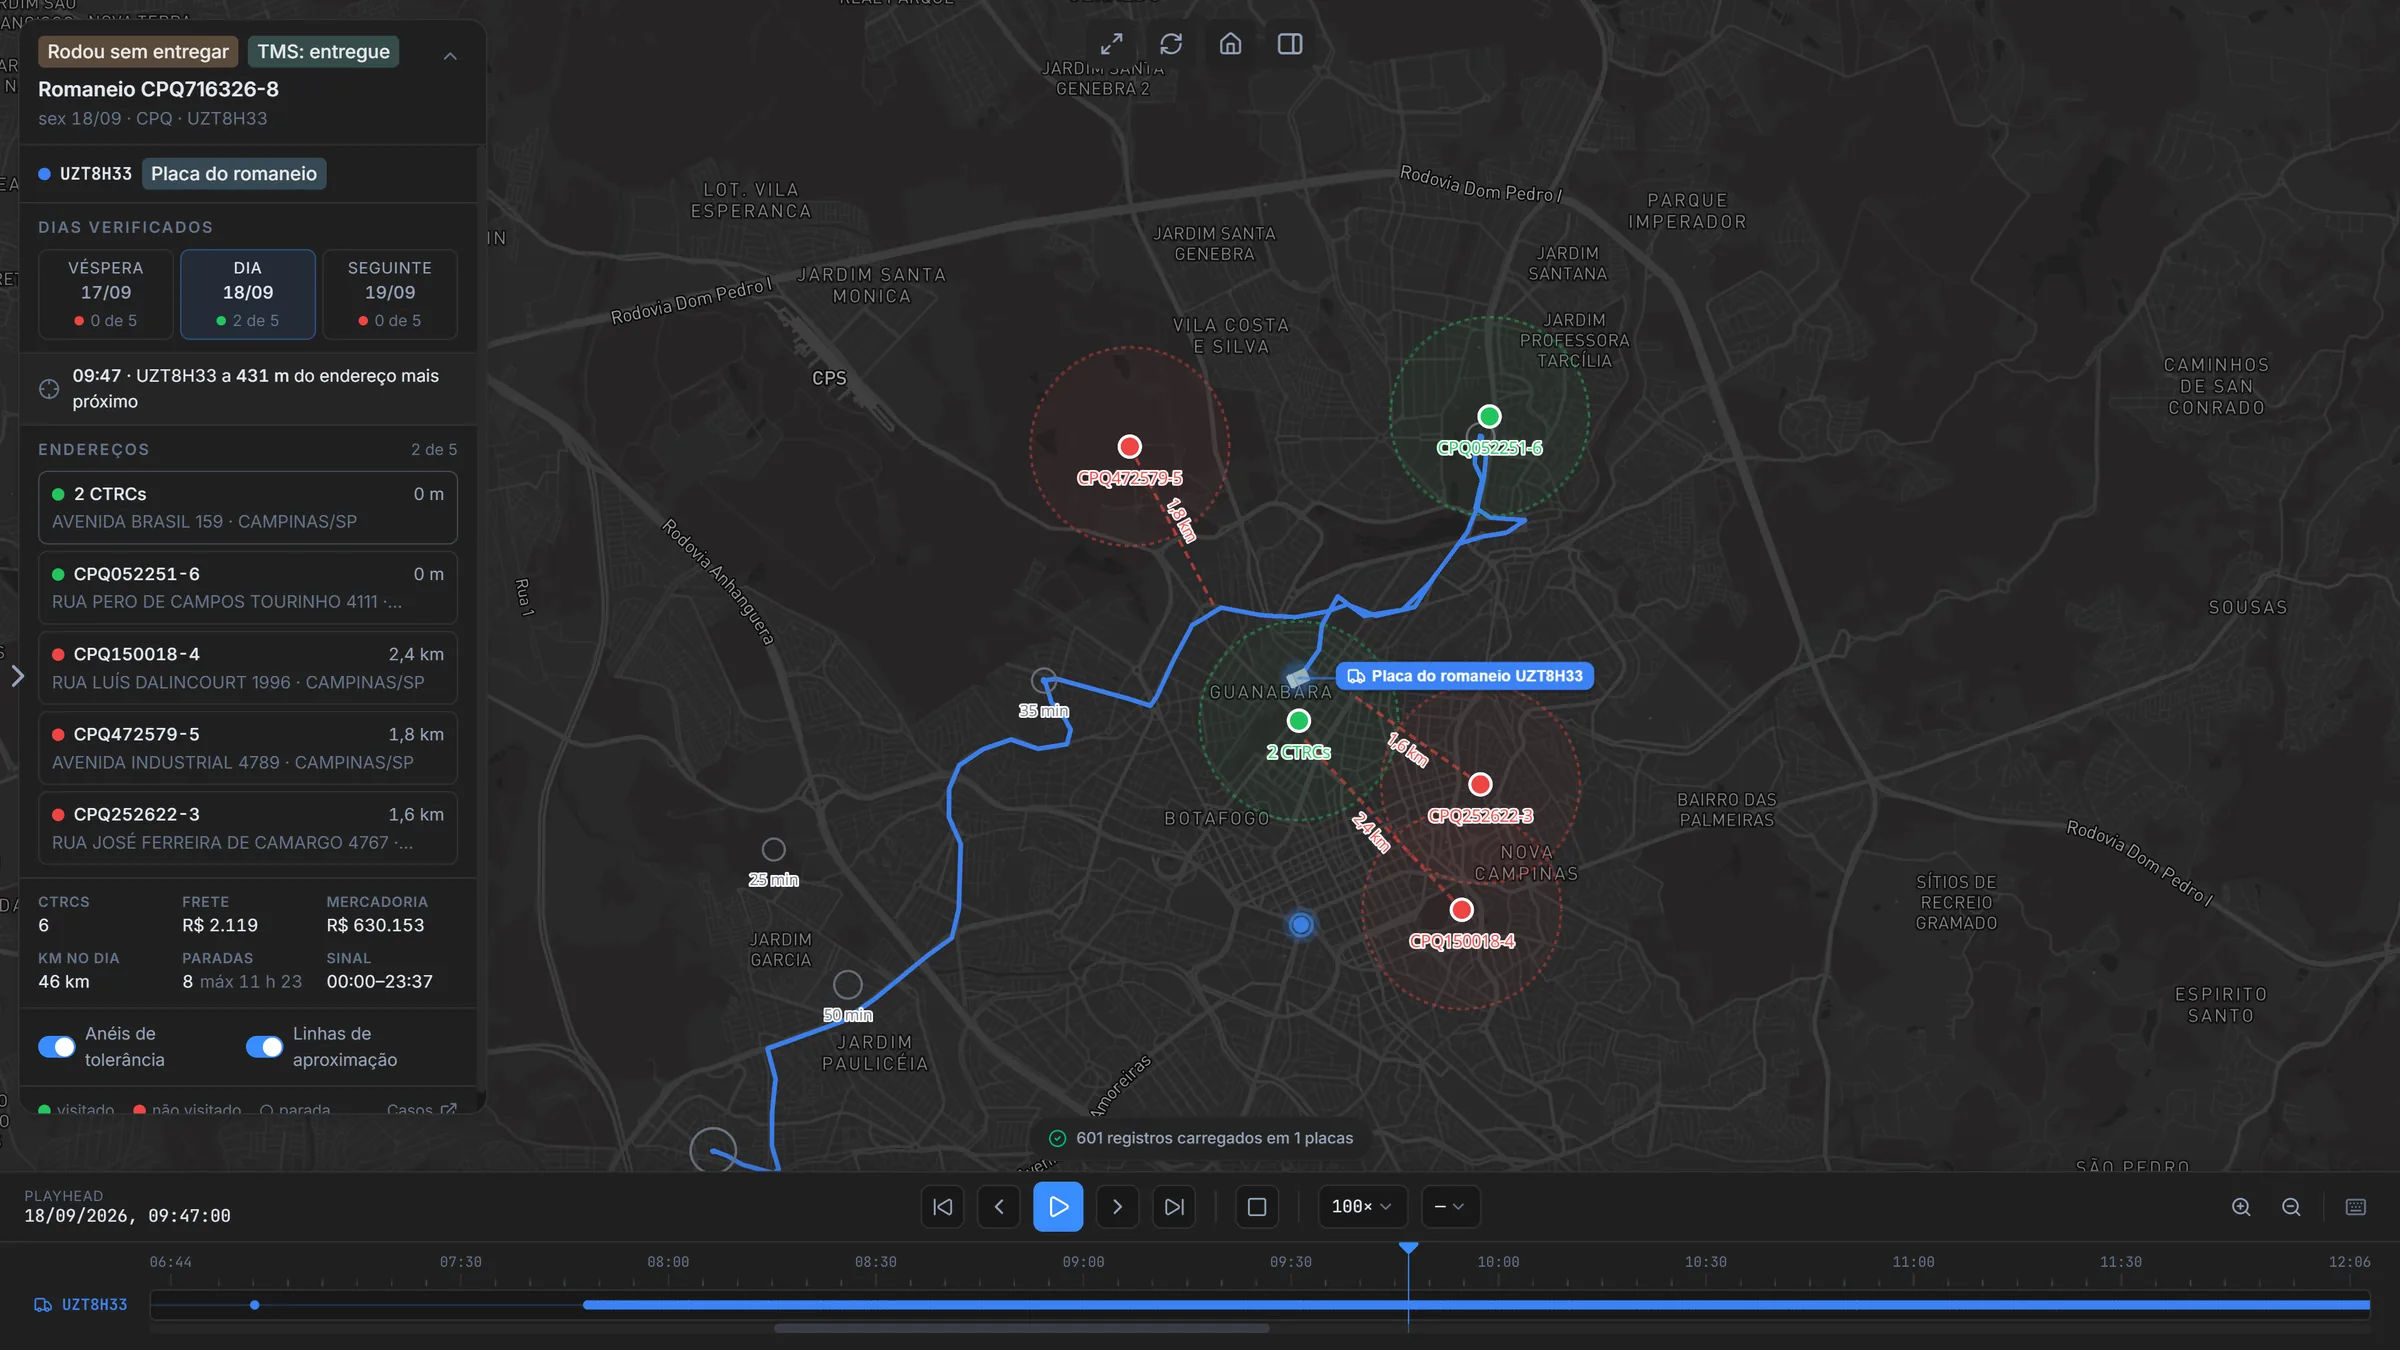Screen dimensions: 2400x1350
Task: Jump to start of timeline
Action: tap(942, 1207)
